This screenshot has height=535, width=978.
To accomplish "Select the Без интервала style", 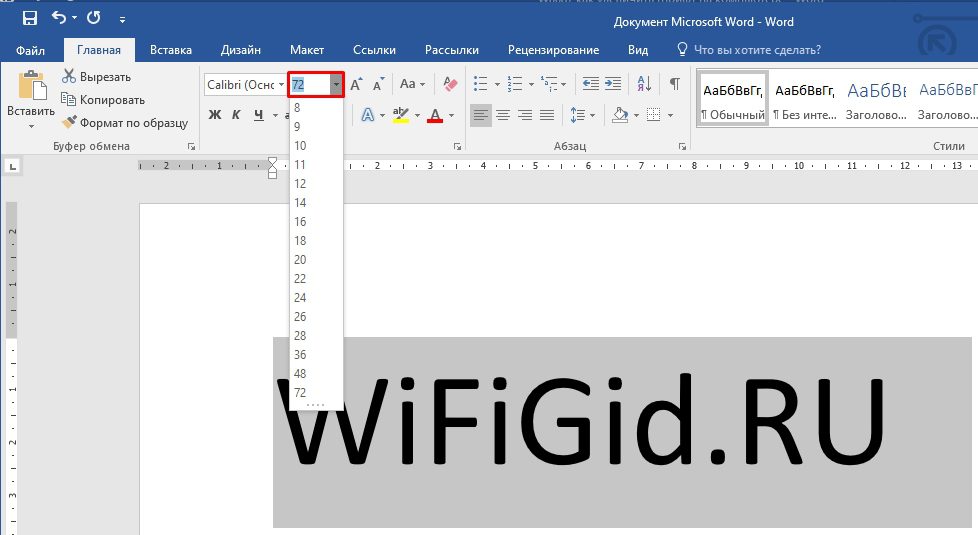I will (805, 100).
